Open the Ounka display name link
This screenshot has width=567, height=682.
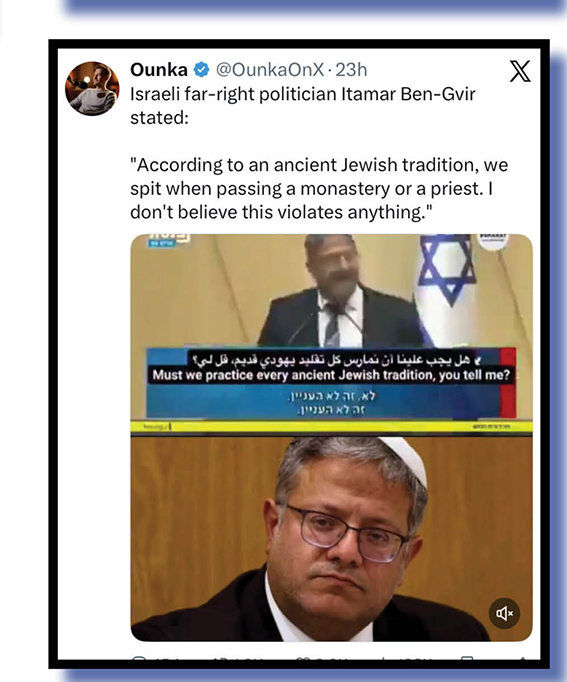[x=159, y=70]
